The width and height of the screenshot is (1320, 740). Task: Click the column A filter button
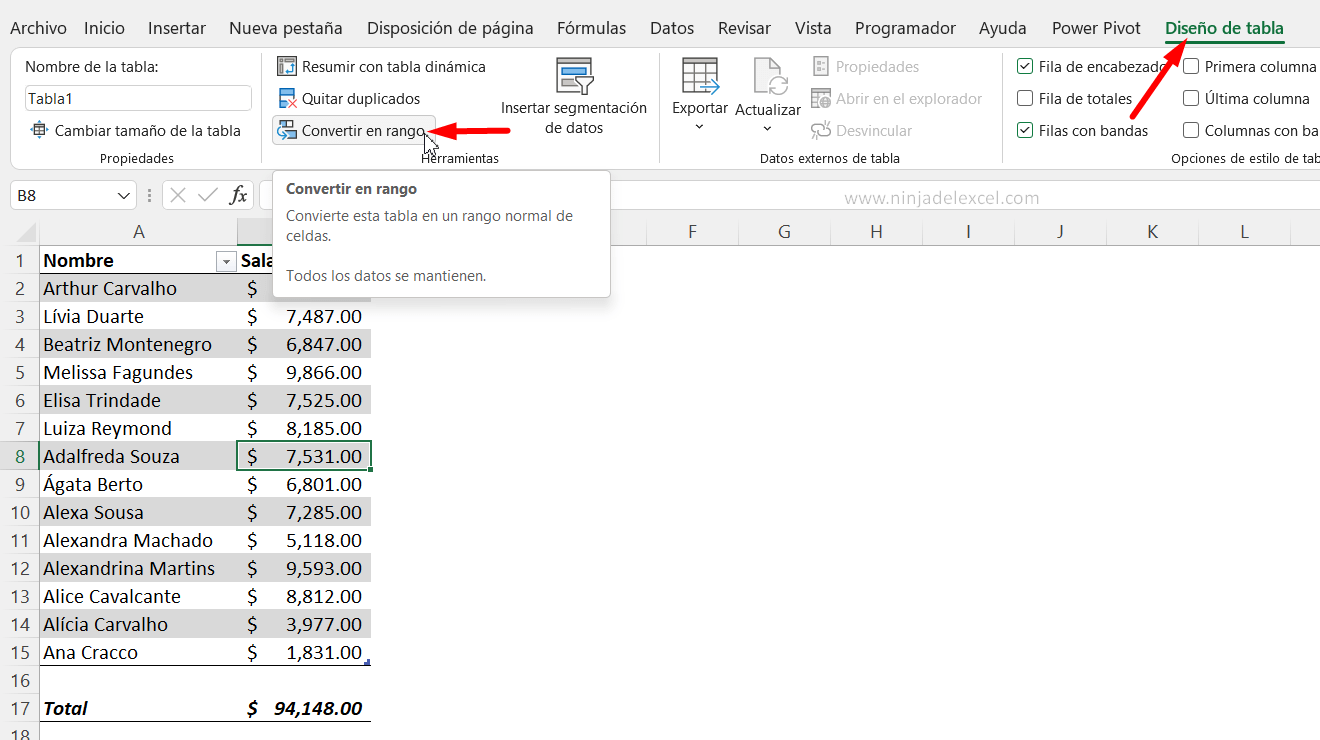[x=226, y=260]
